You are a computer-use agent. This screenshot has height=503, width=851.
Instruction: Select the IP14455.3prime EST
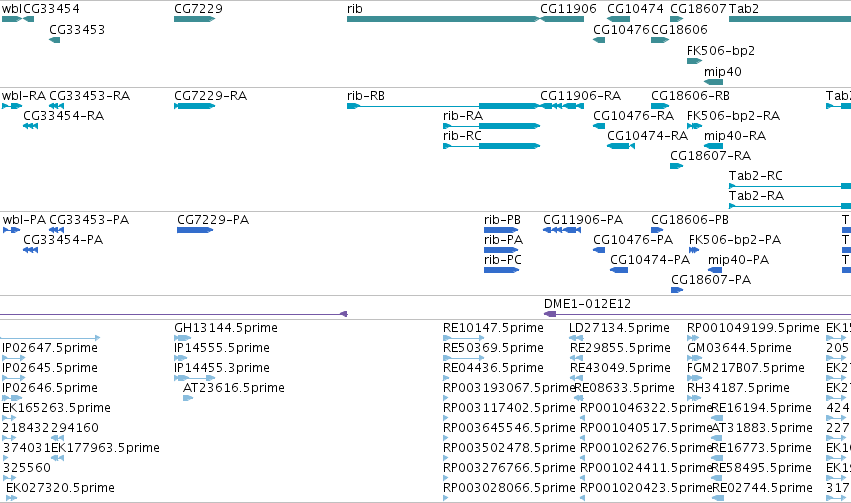pyautogui.click(x=195, y=378)
